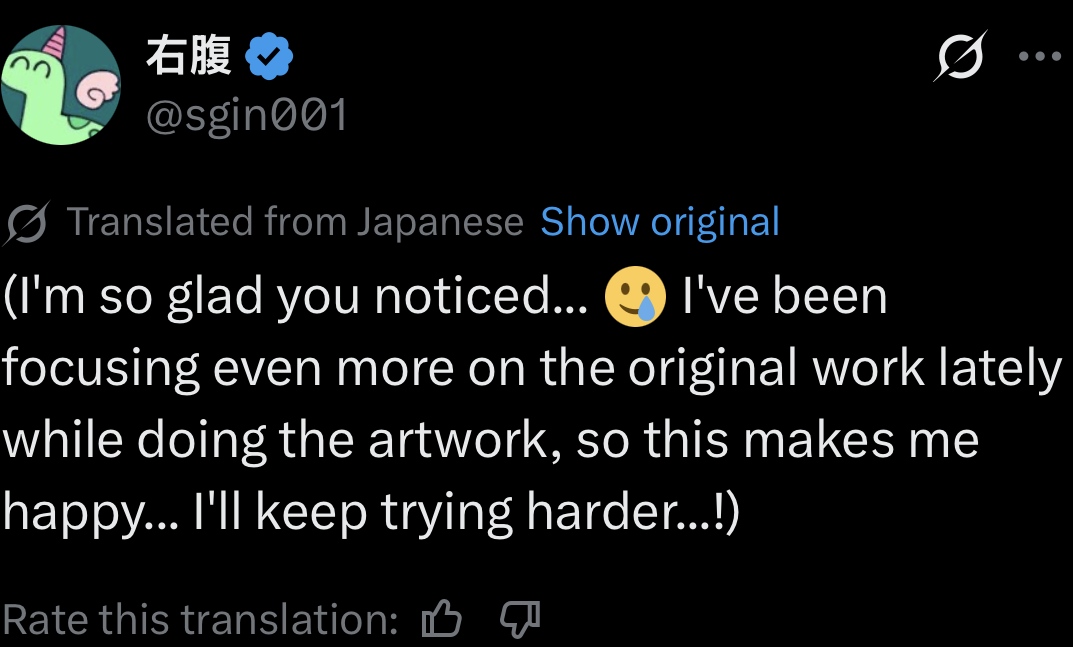Show original Japanese post text
Screen dimensions: 1073x647
(660, 222)
